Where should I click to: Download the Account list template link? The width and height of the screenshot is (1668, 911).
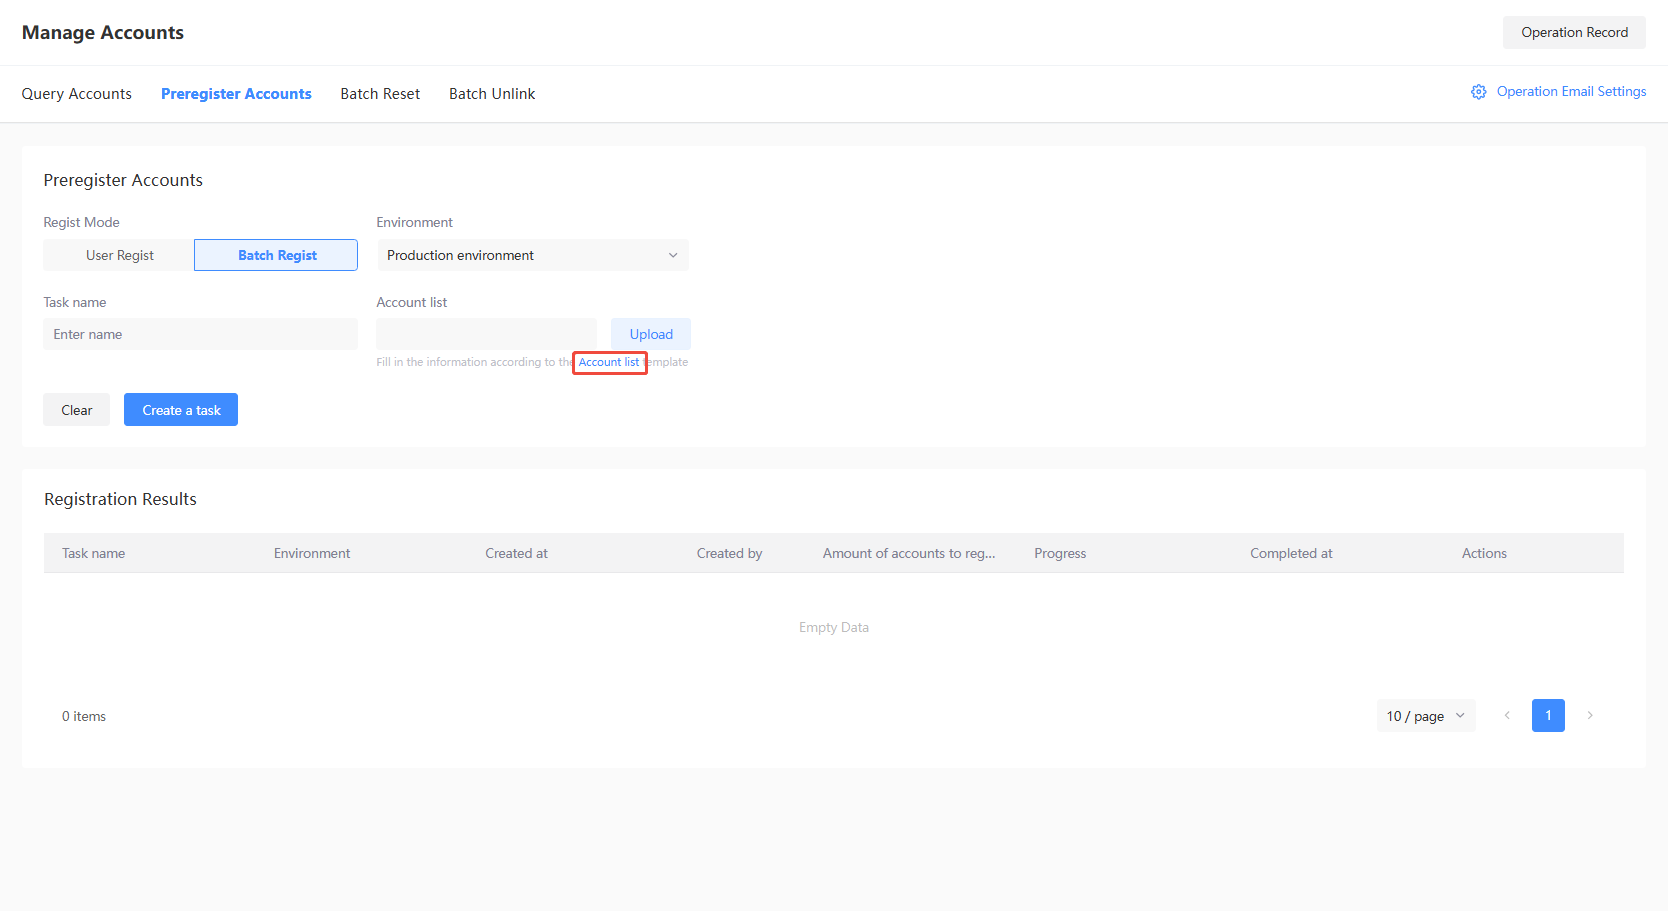(609, 362)
